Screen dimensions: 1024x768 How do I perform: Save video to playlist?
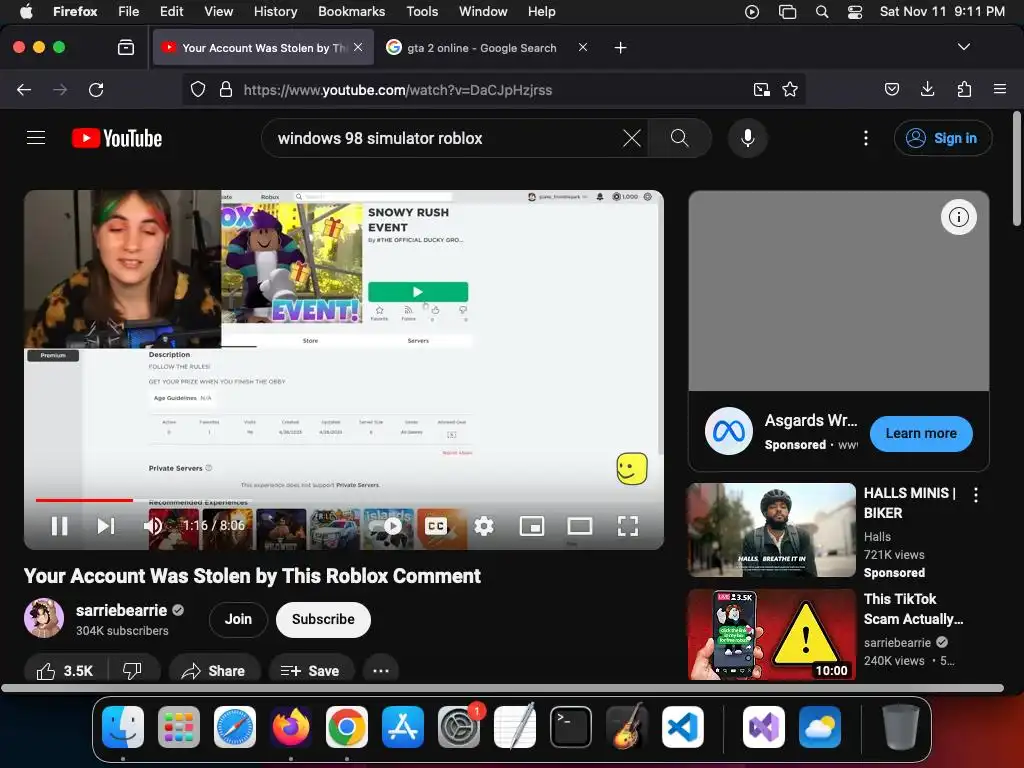coord(310,671)
